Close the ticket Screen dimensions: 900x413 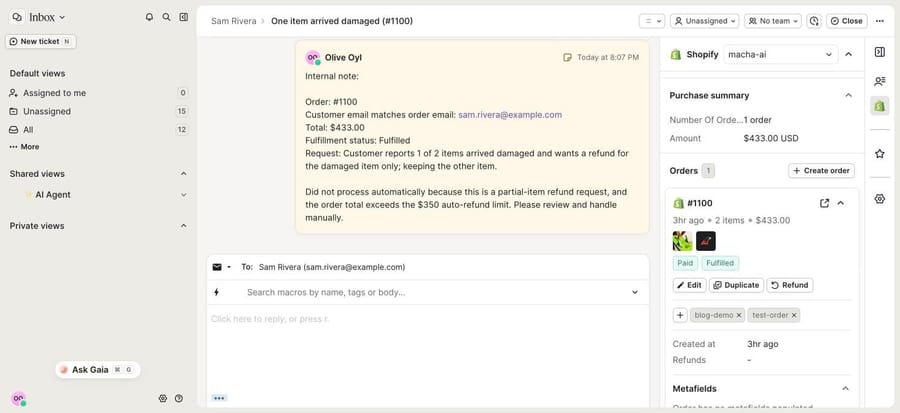847,21
